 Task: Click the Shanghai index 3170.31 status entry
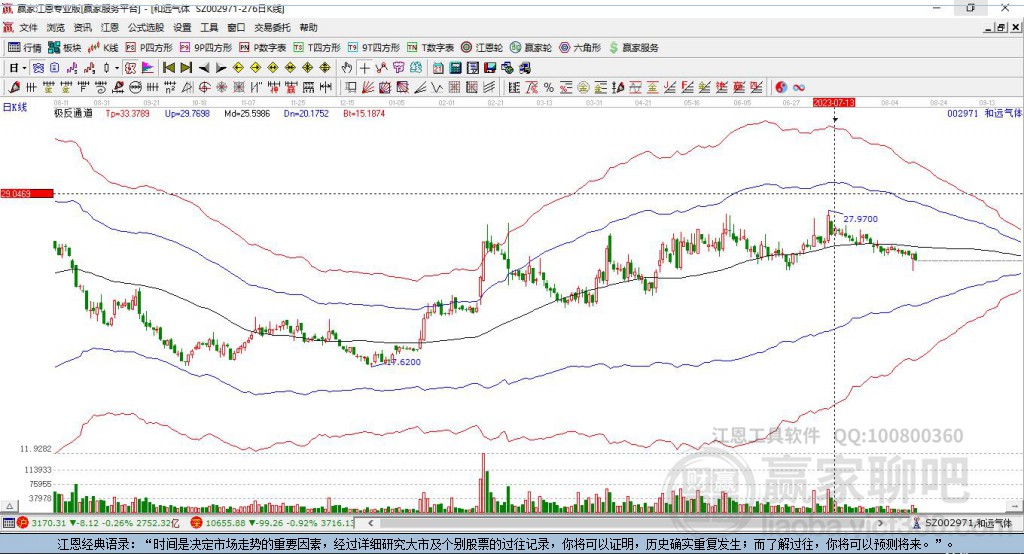[98, 523]
